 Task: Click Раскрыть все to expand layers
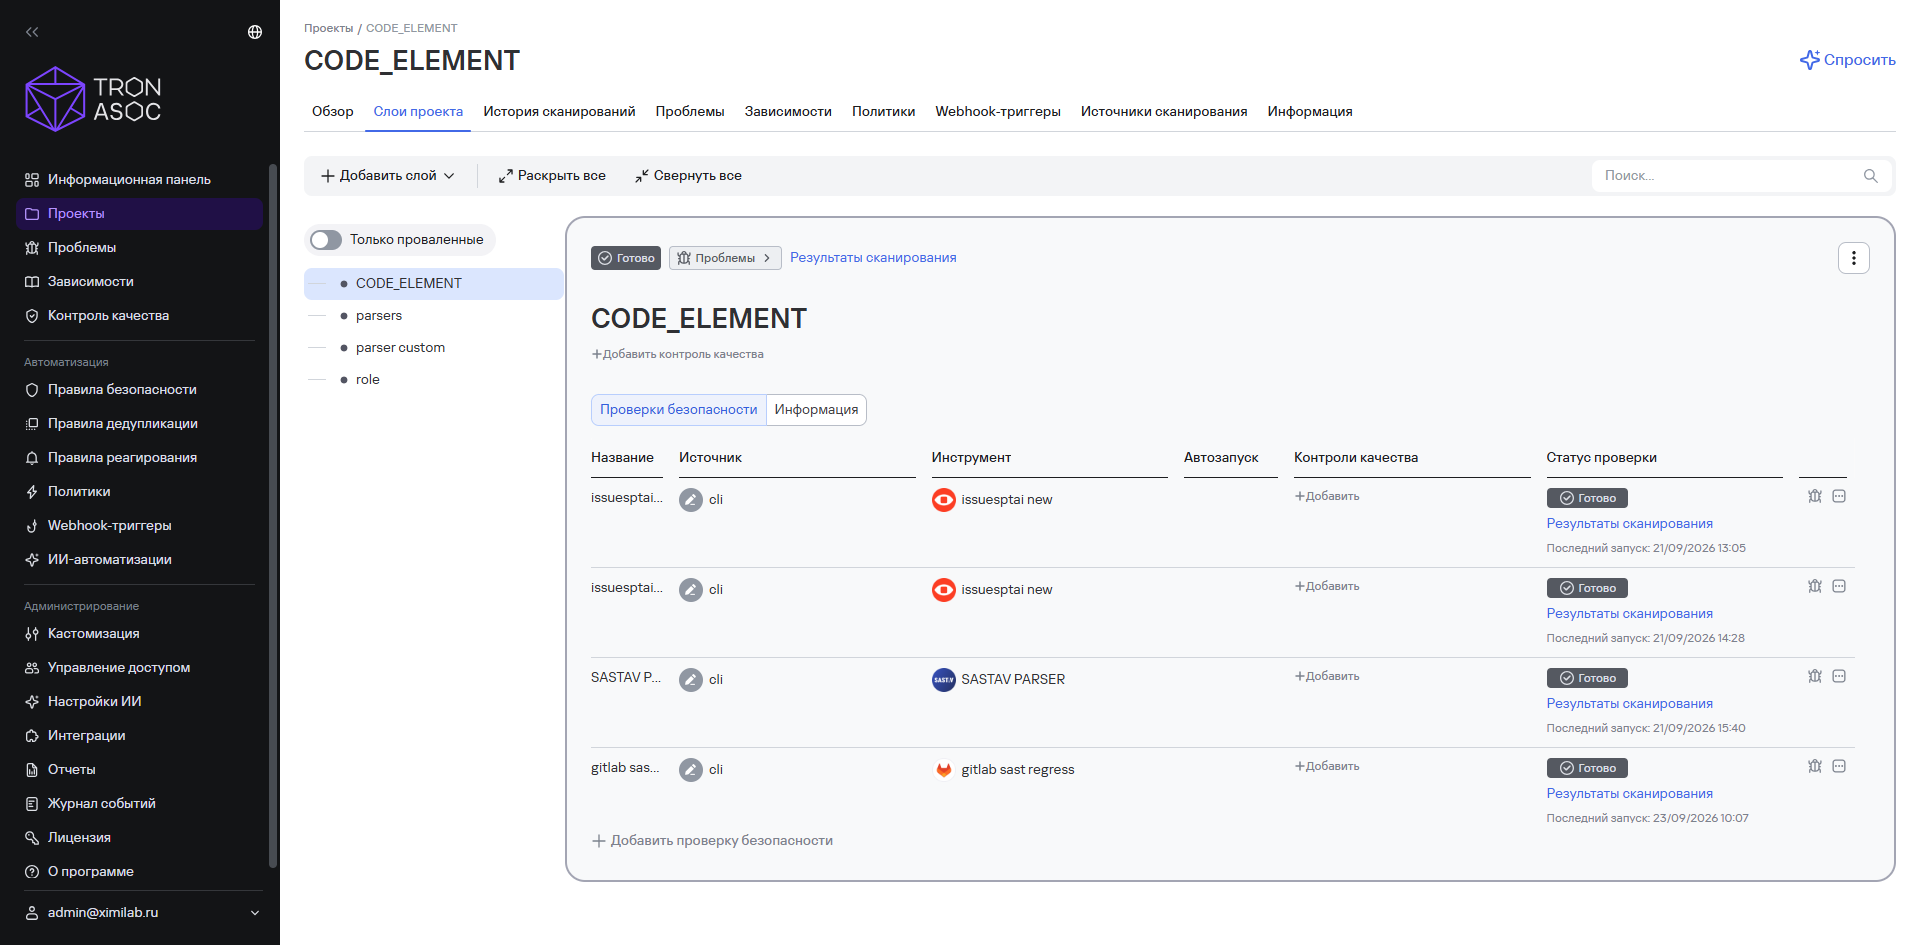tap(552, 176)
